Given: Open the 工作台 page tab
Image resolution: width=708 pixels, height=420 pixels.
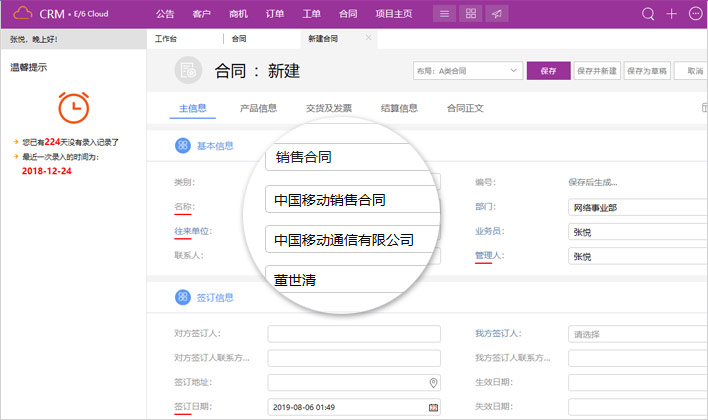Looking at the screenshot, I should [x=167, y=38].
